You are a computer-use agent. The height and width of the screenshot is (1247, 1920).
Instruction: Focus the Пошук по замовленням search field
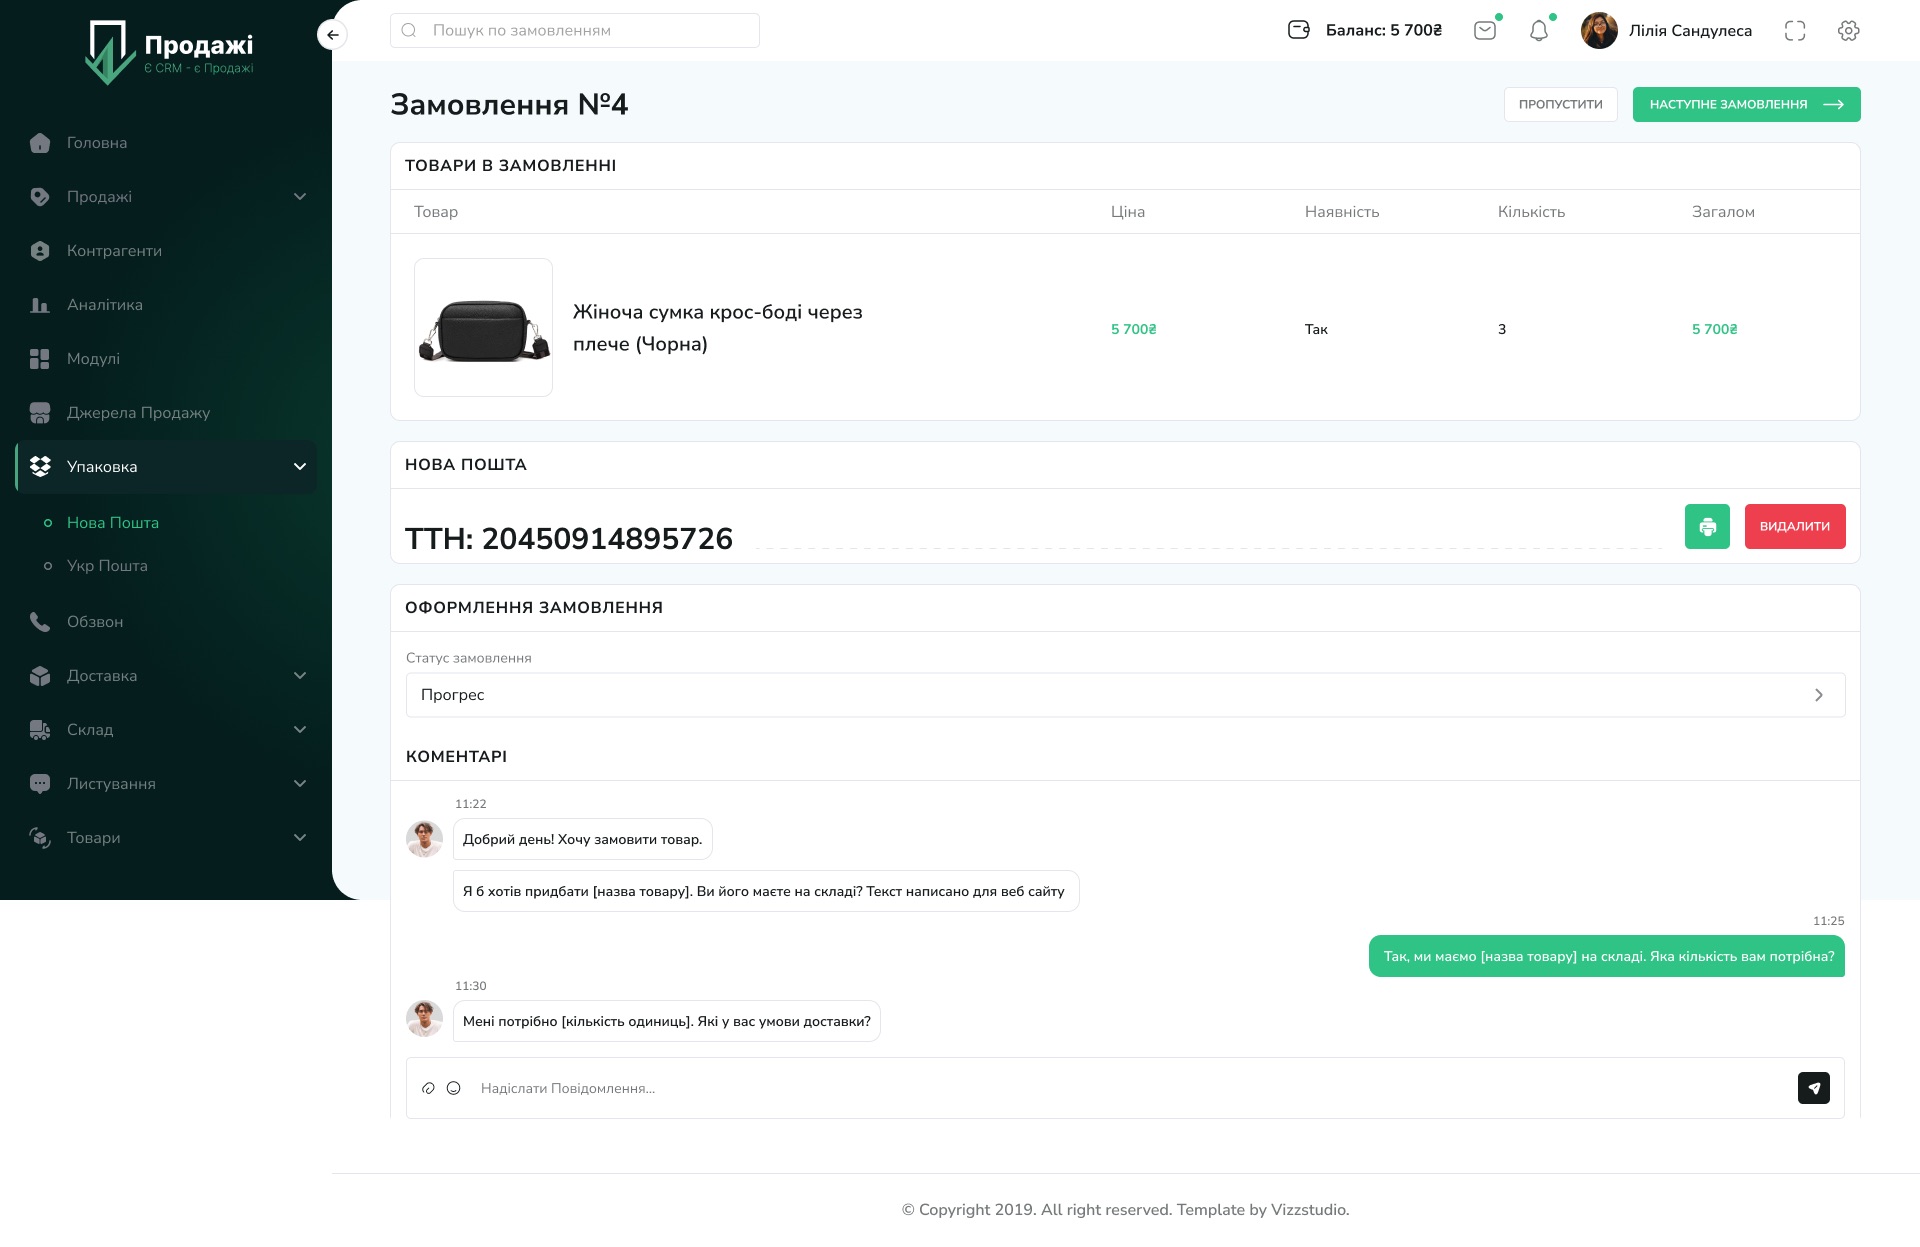(575, 30)
